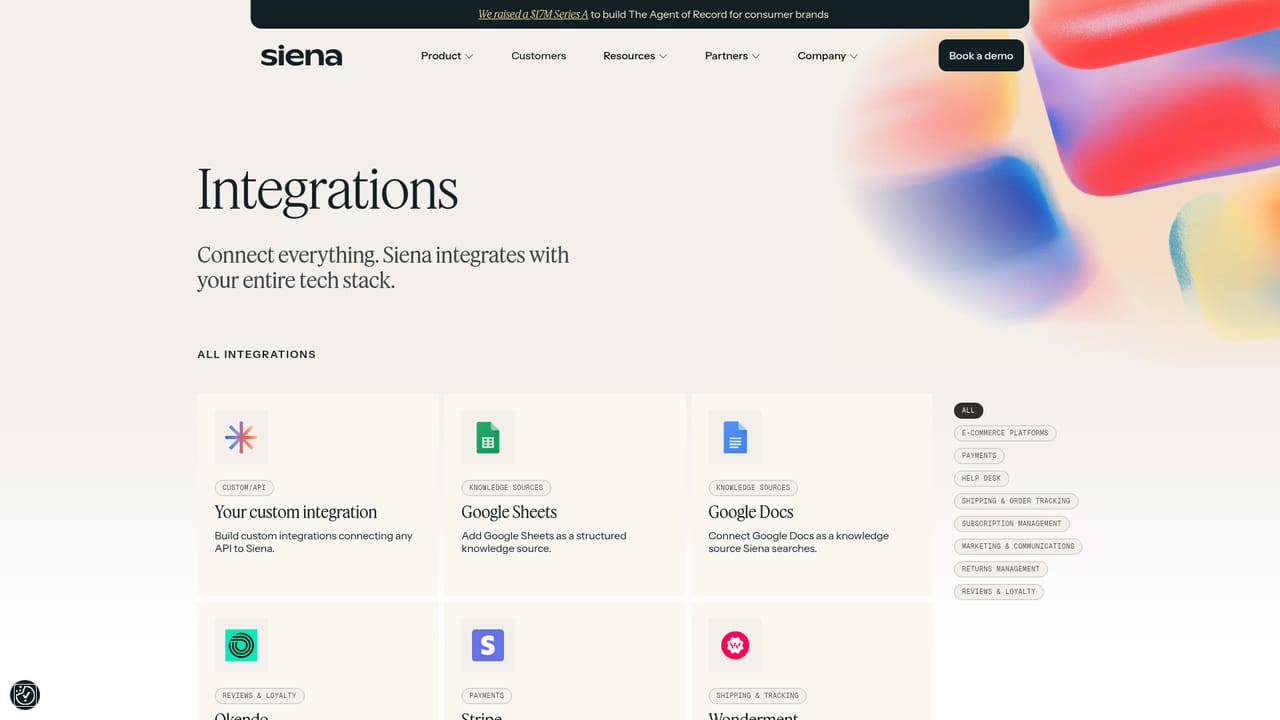
Task: Click 'Add Google Sheets as a structured' description
Action: coord(544,542)
